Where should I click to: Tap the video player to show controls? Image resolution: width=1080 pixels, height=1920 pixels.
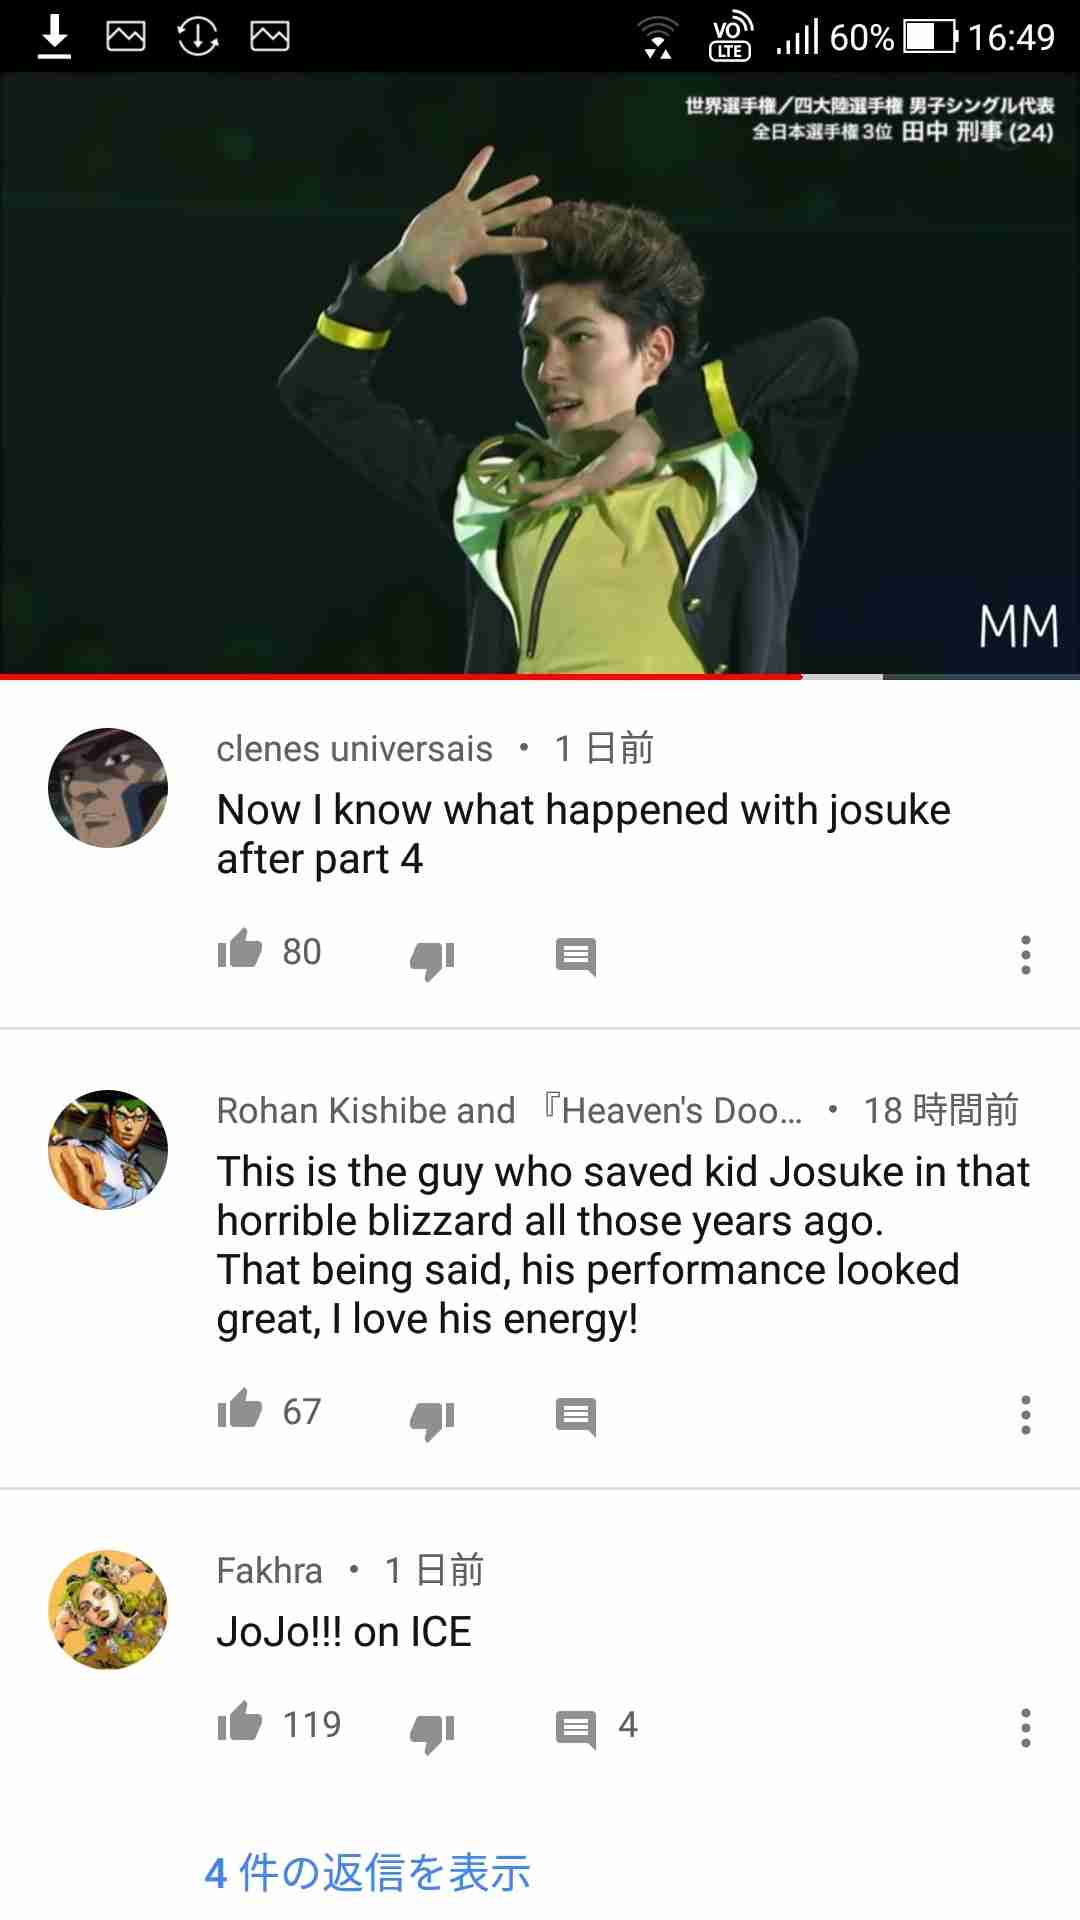pos(540,373)
